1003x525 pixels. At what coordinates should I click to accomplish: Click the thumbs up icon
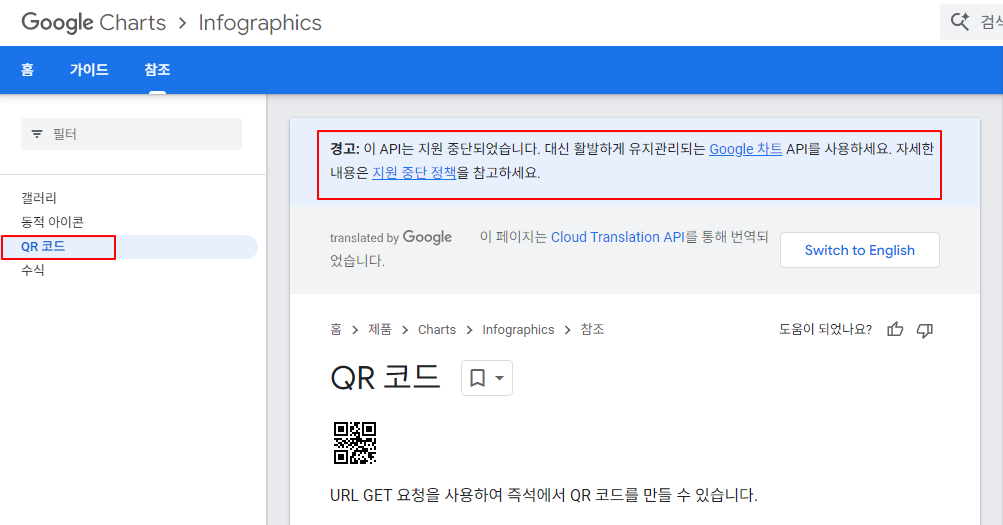895,329
